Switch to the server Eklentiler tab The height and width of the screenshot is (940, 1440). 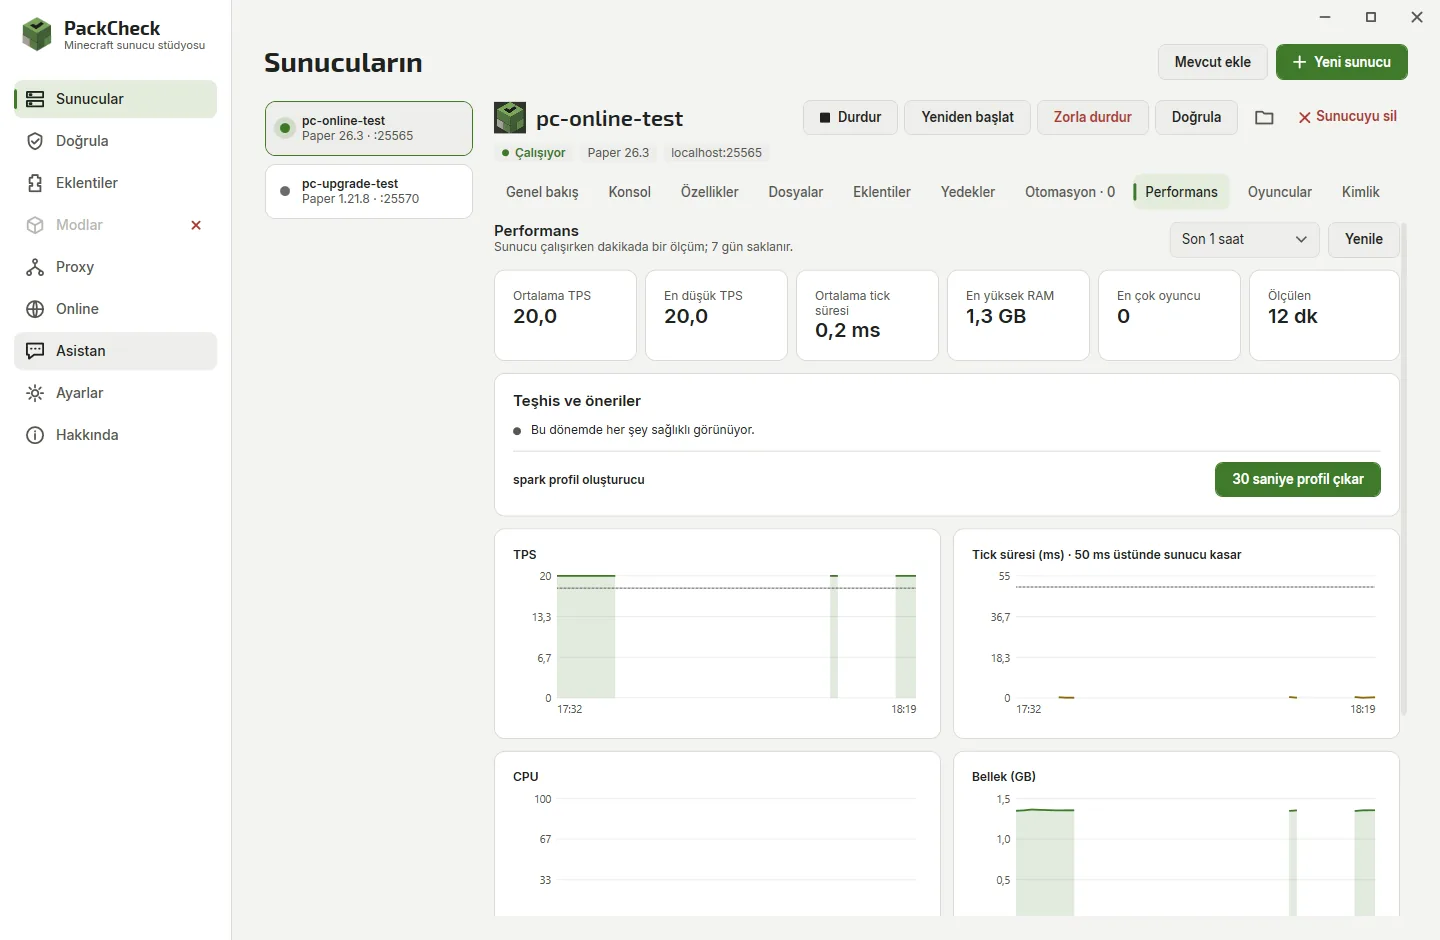pos(882,192)
